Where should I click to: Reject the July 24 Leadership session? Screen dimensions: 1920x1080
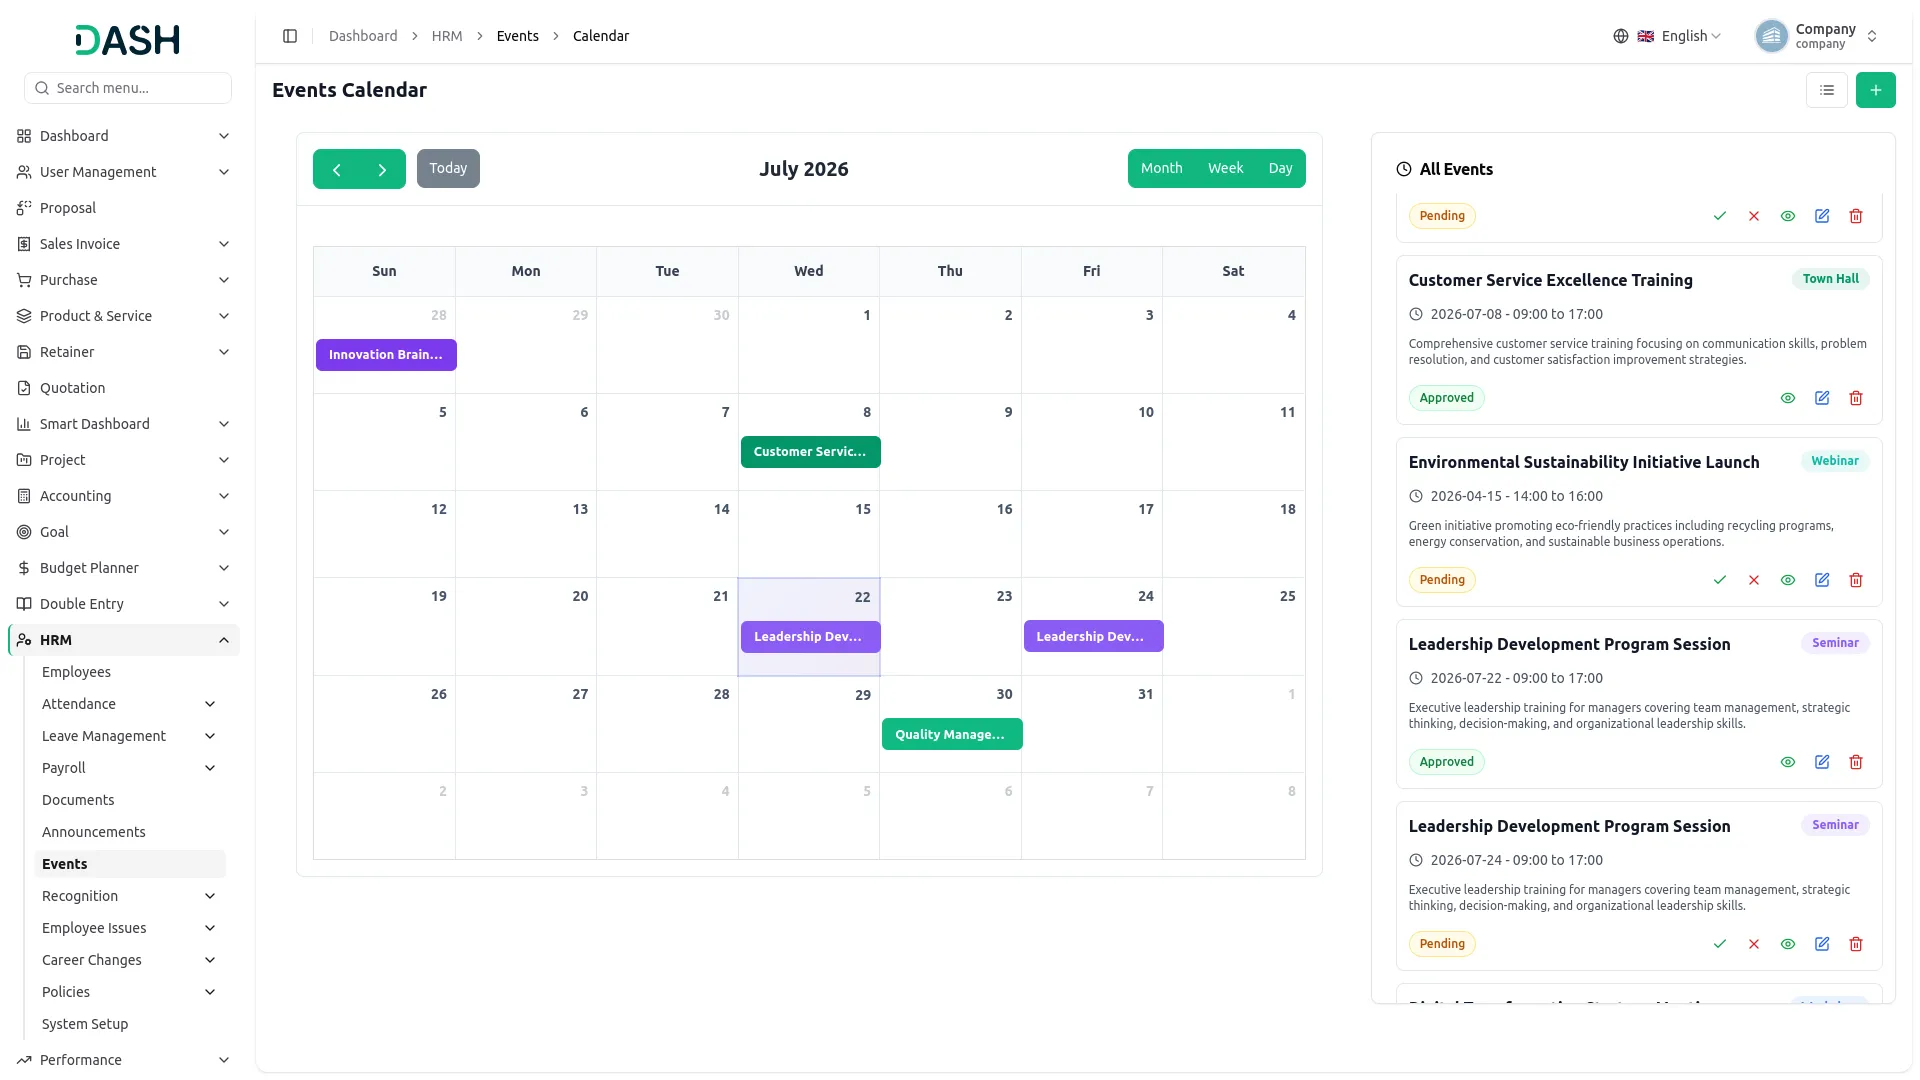pyautogui.click(x=1754, y=944)
